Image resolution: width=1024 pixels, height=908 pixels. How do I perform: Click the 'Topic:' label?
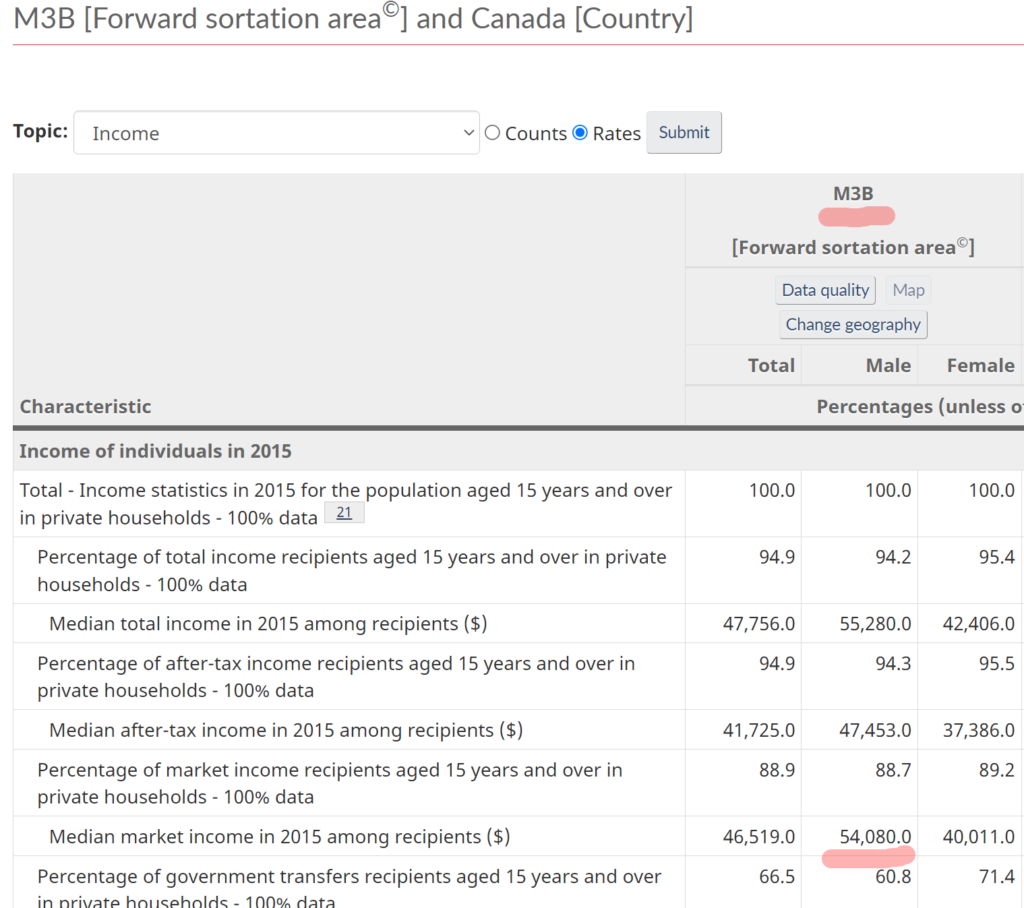tap(40, 131)
